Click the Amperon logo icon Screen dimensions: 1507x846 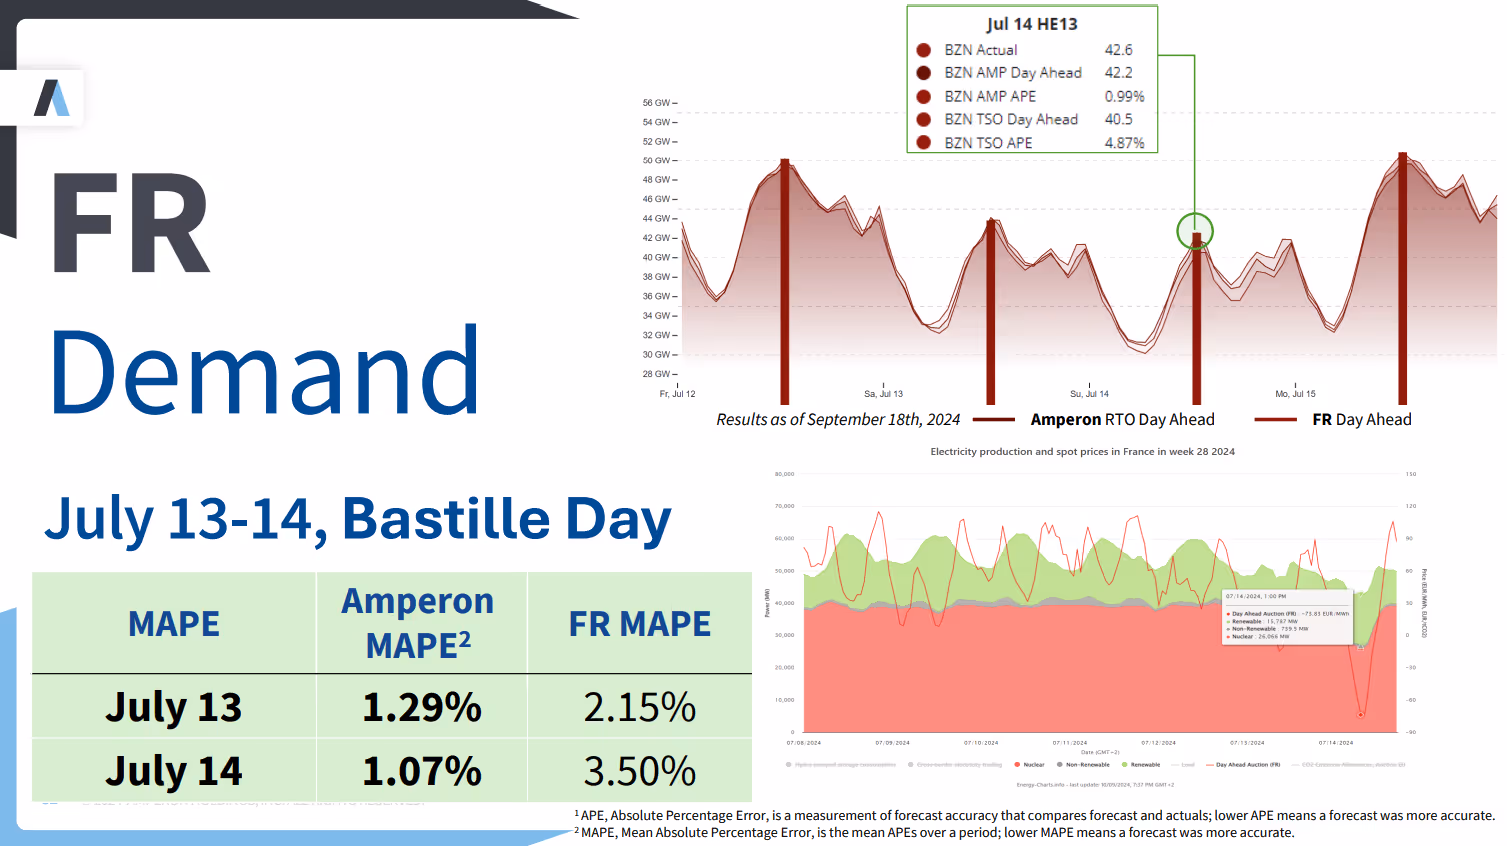point(52,98)
